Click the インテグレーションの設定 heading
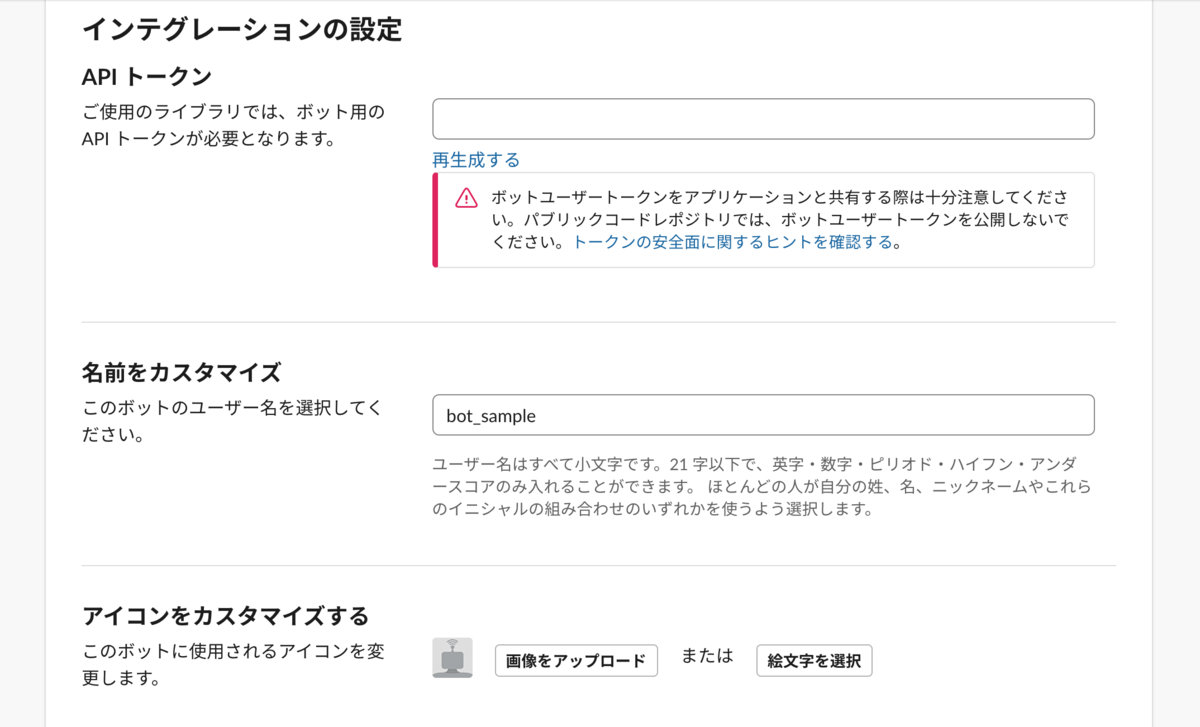1200x727 pixels. 242,29
